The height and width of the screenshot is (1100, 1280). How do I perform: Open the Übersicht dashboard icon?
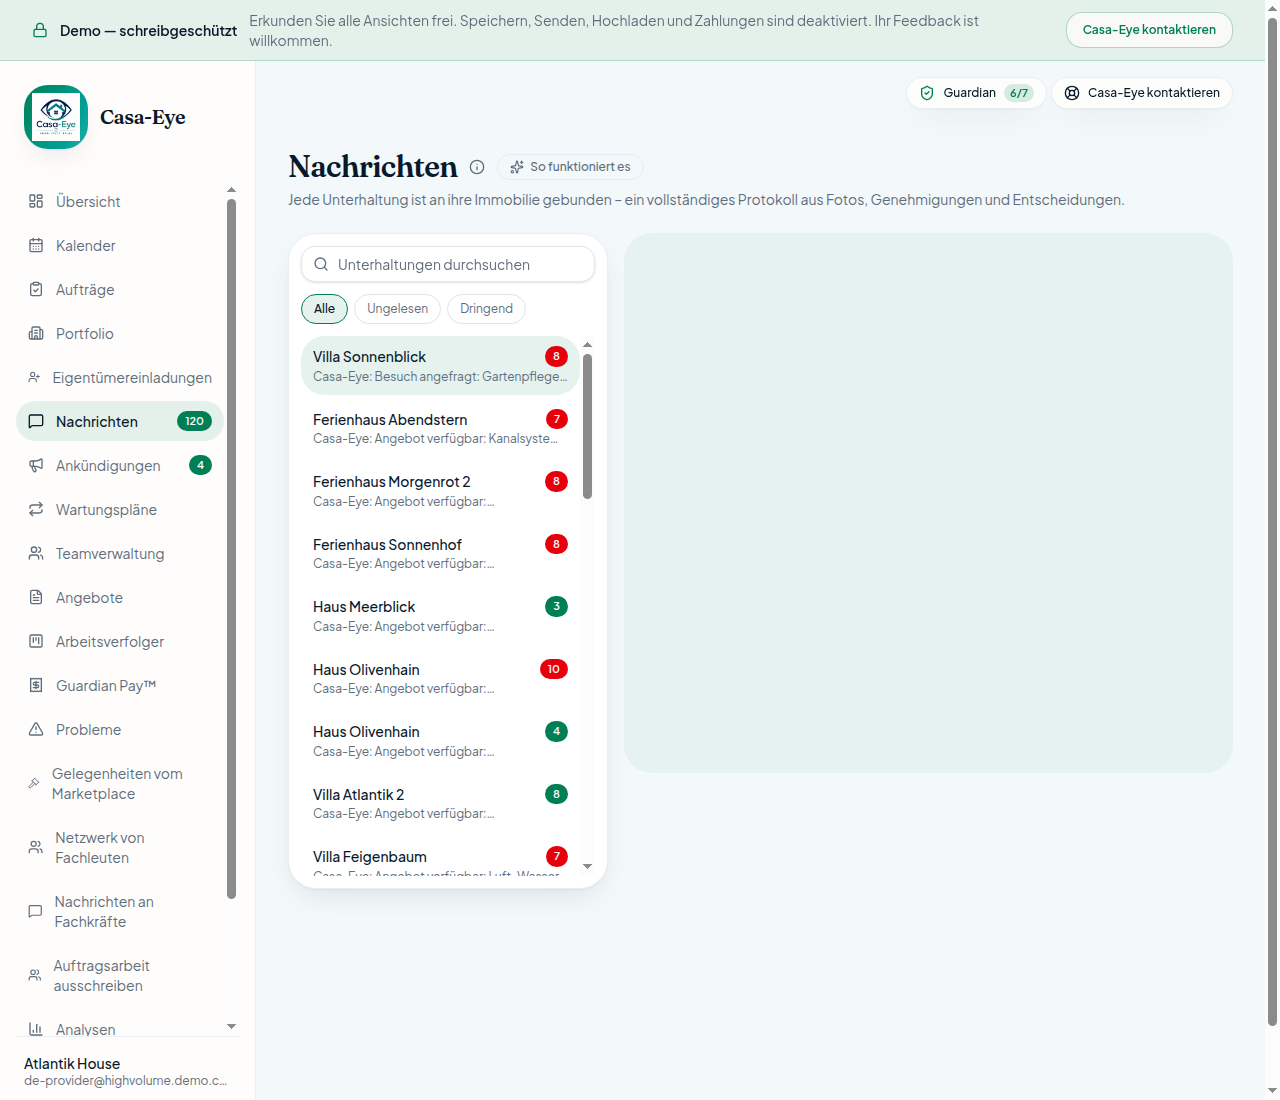coord(36,201)
